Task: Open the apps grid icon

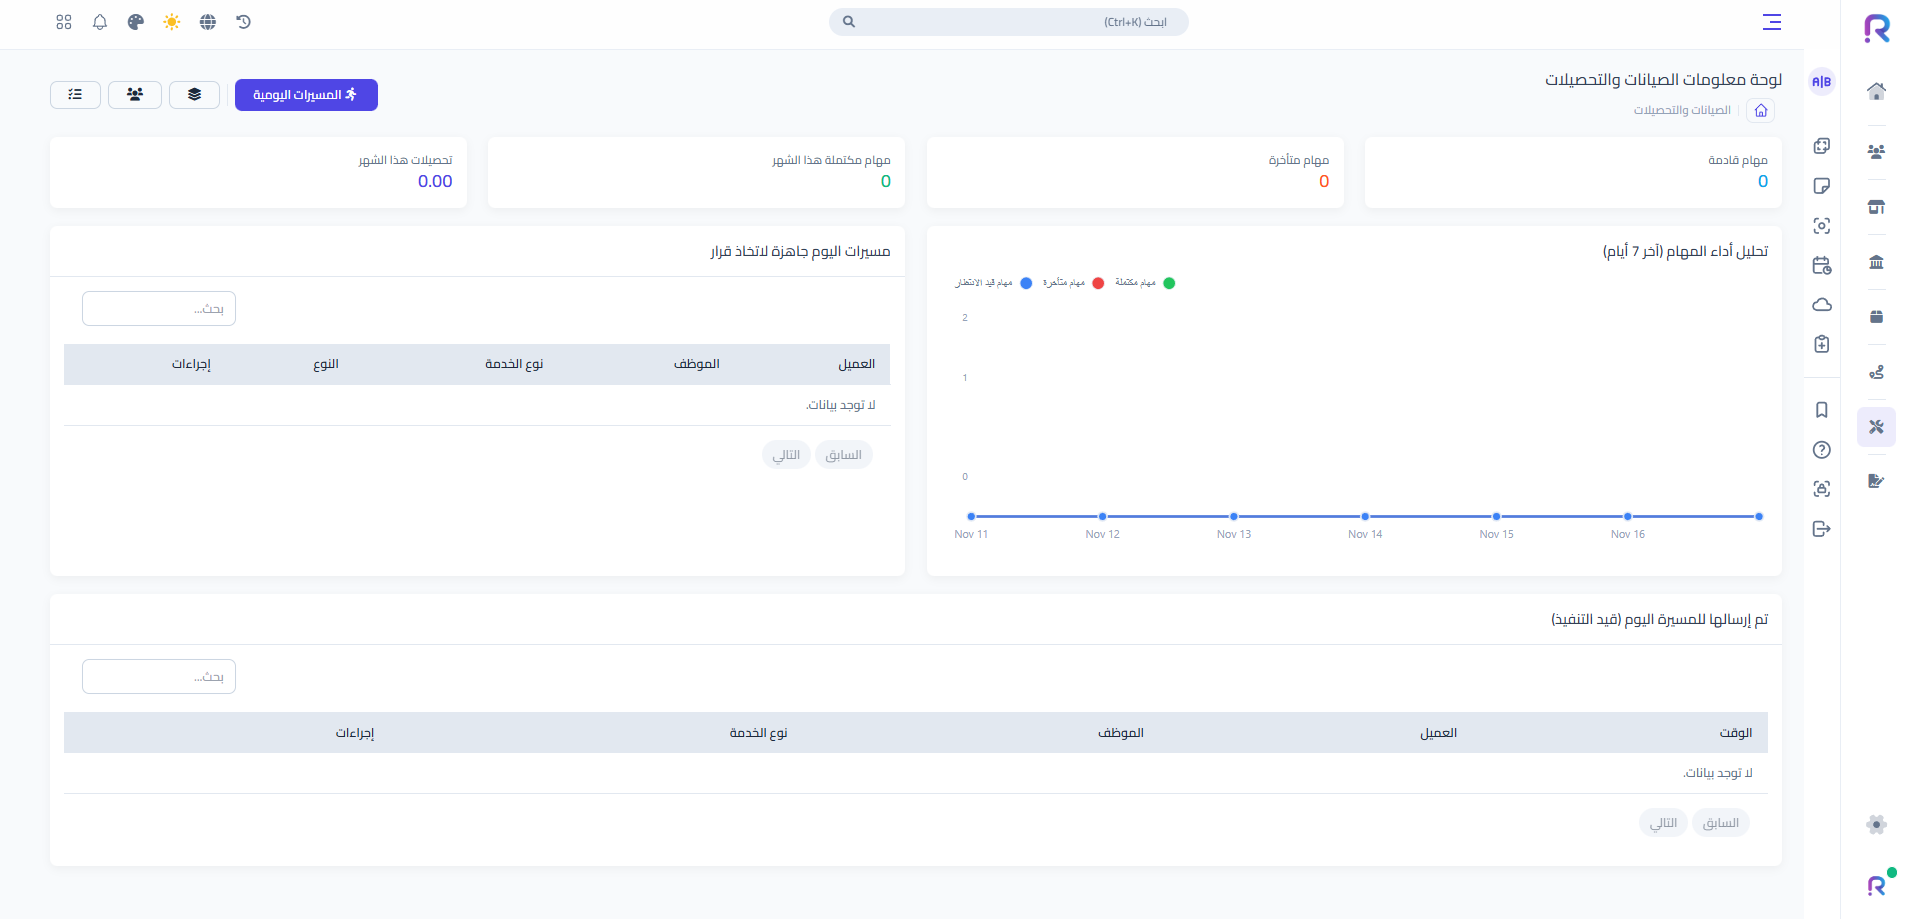Action: coord(63,22)
